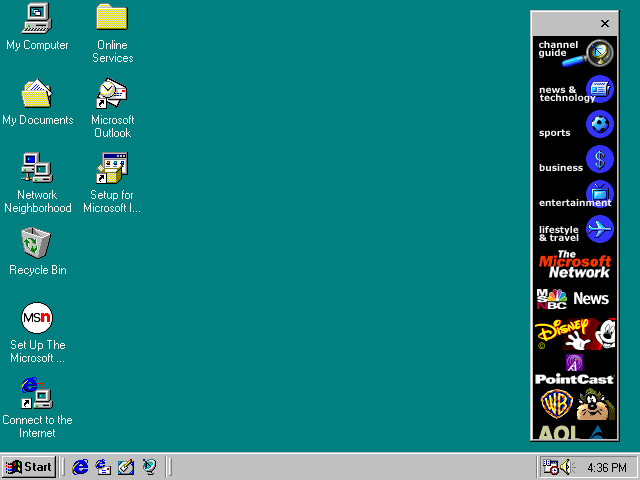Open the sports channel
Viewport: 640px width, 480px height.
pos(574,127)
